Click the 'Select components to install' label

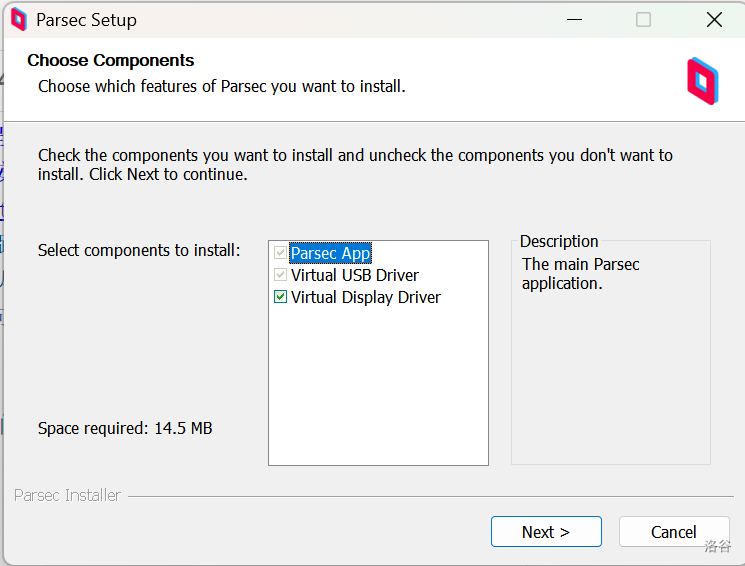(x=139, y=250)
